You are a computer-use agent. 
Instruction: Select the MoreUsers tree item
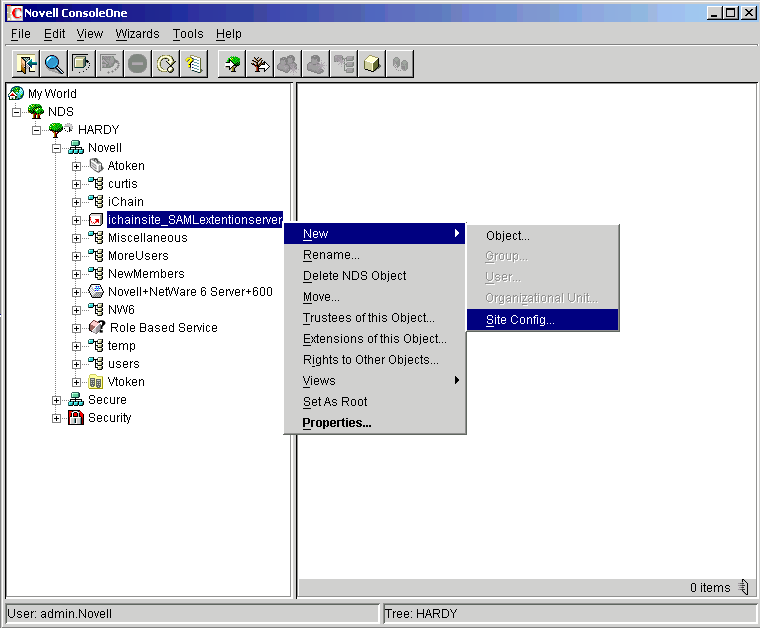(x=138, y=255)
